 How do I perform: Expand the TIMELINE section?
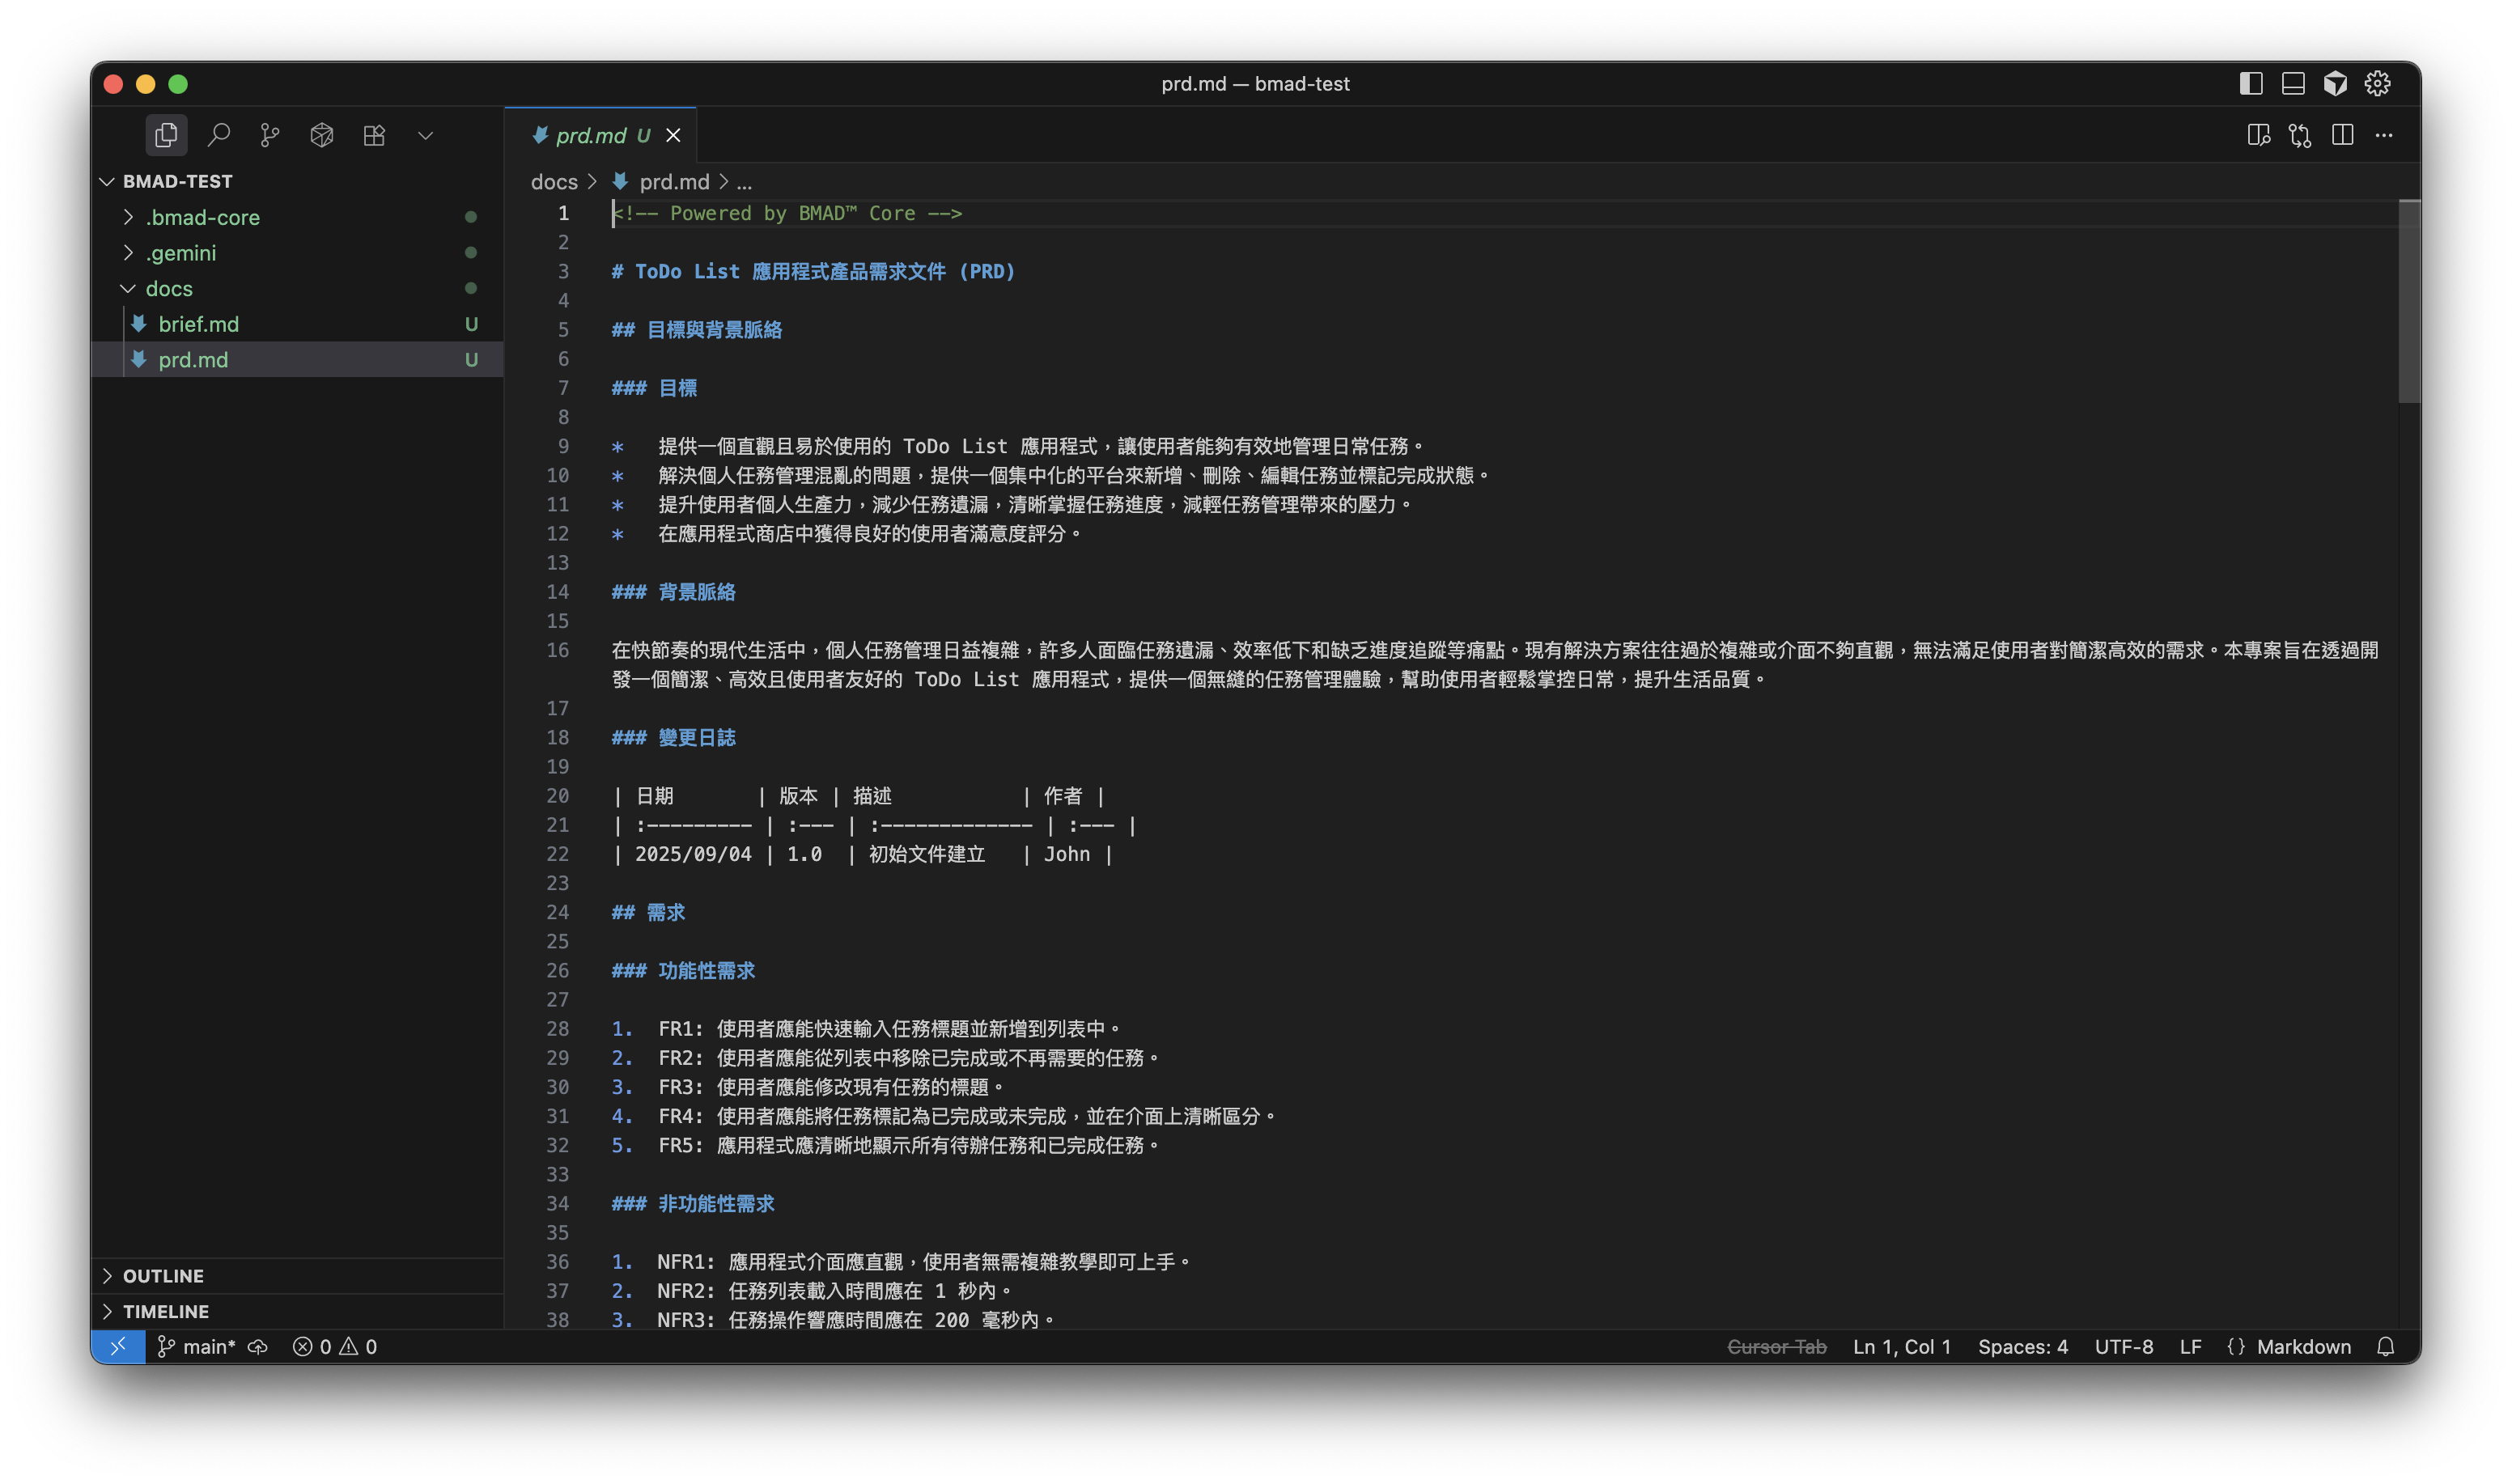pos(297,1311)
